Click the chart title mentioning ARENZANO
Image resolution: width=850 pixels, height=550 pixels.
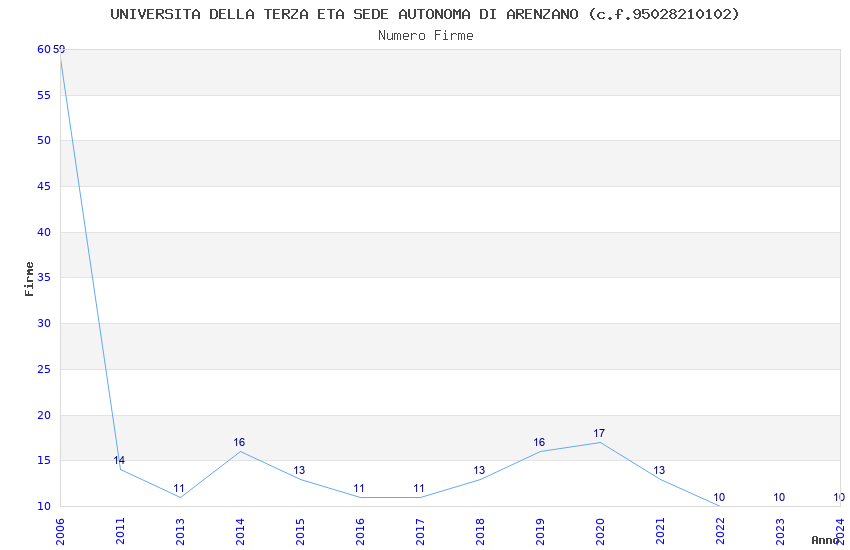coord(425,15)
